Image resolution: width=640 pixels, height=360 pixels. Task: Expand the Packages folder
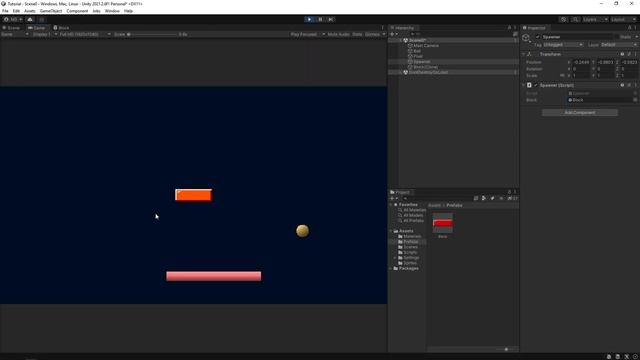[391, 268]
